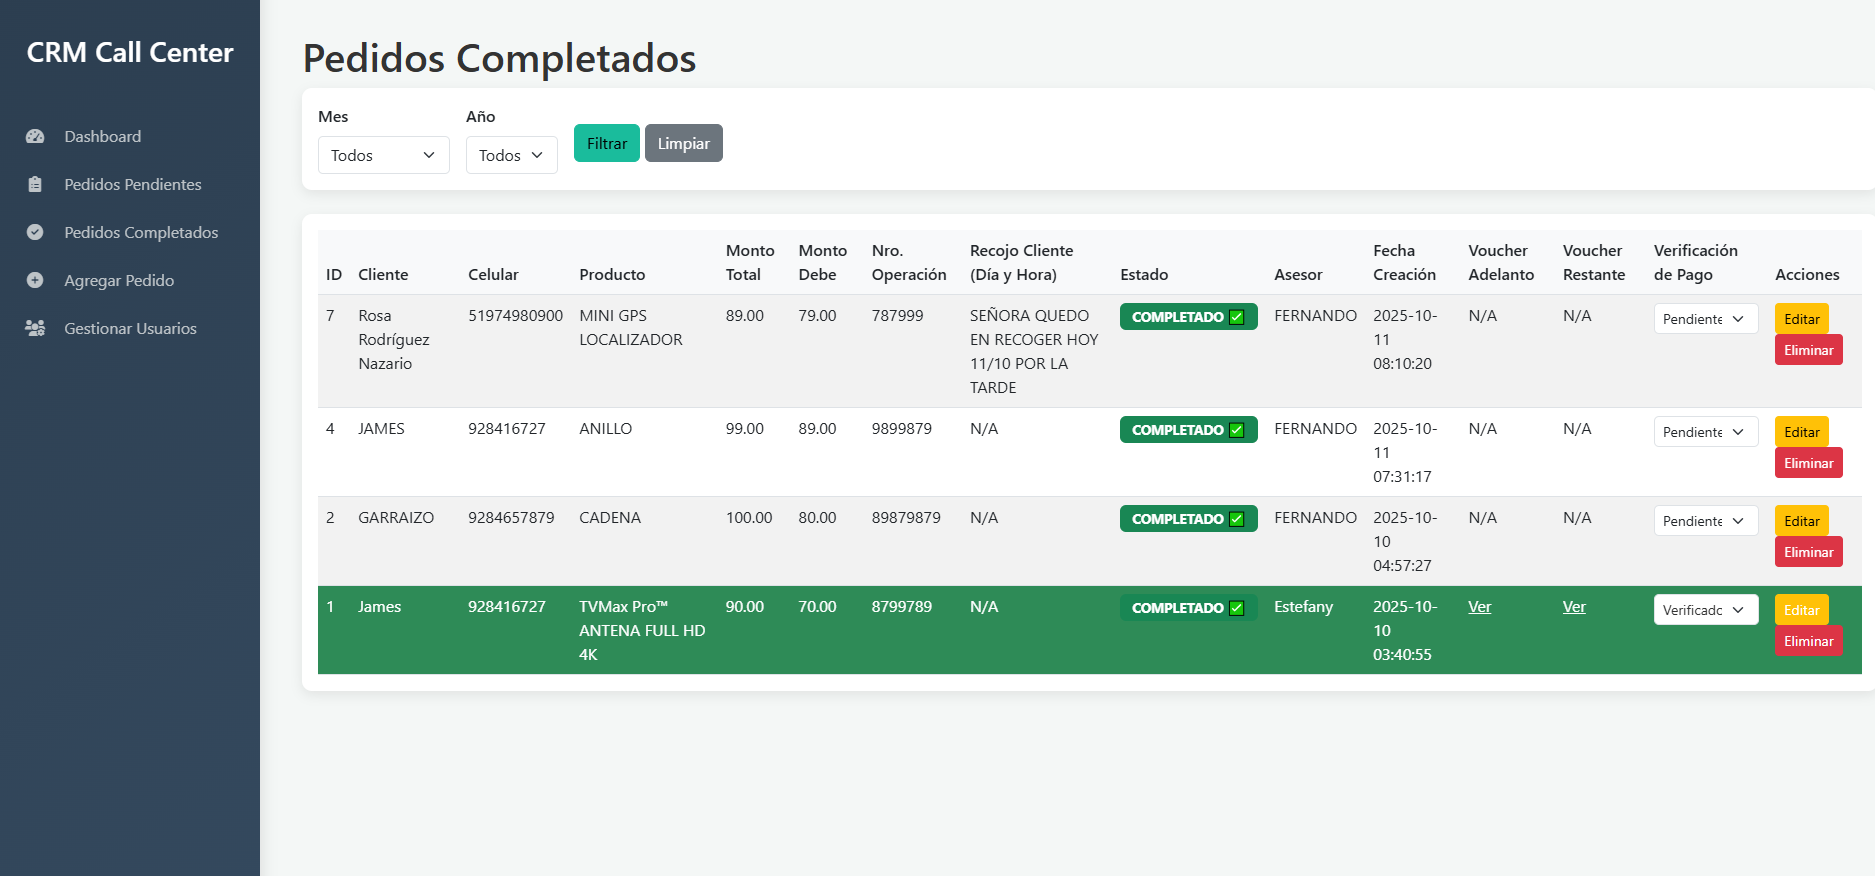
Task: Edit the MINI GPS LOCALIZADOR order
Action: coord(1801,319)
